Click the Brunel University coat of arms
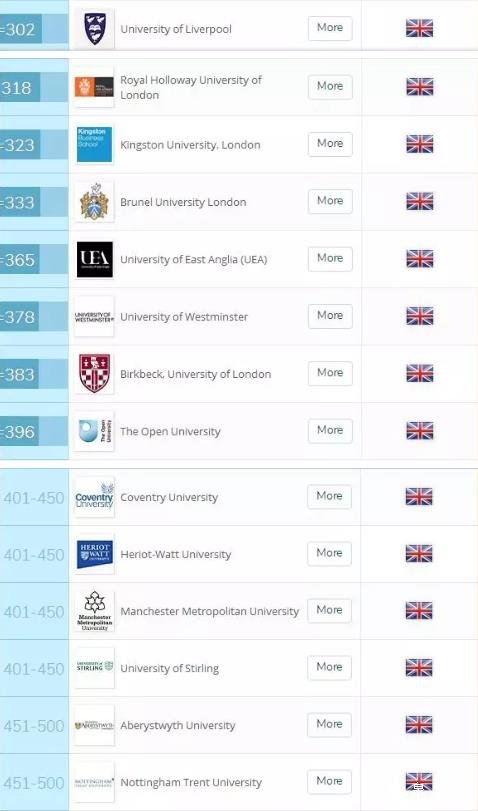This screenshot has width=478, height=811. pyautogui.click(x=94, y=202)
